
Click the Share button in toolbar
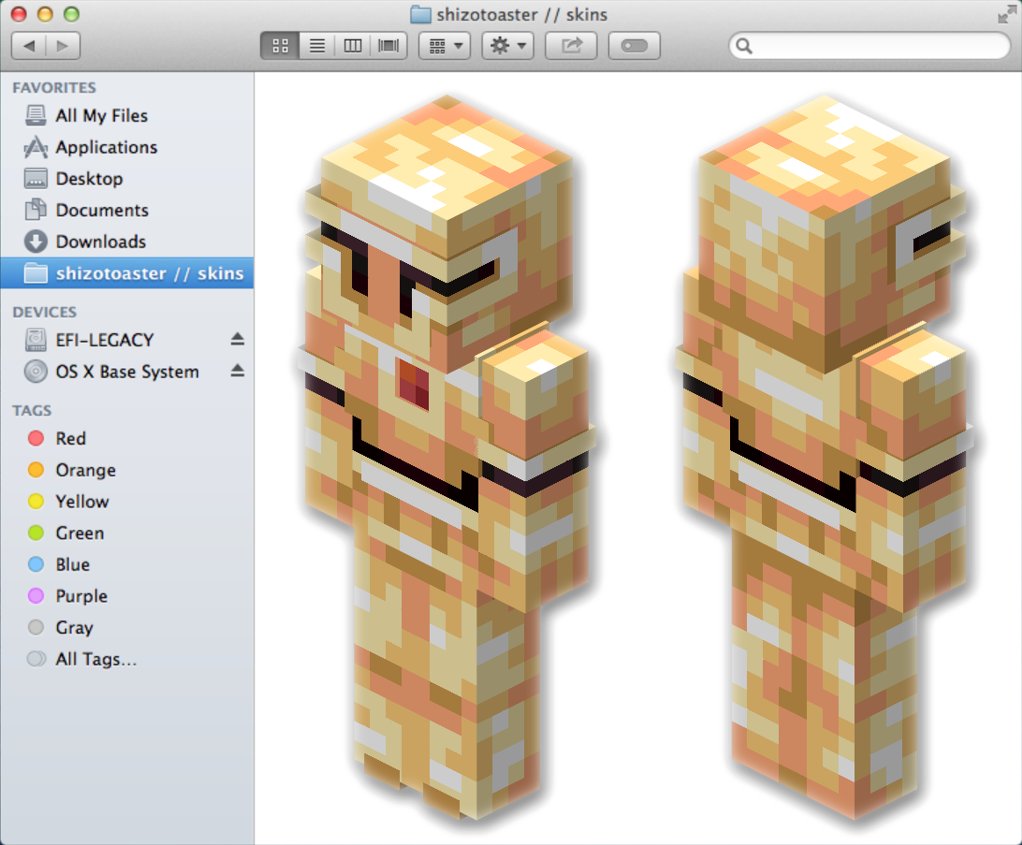coord(571,46)
